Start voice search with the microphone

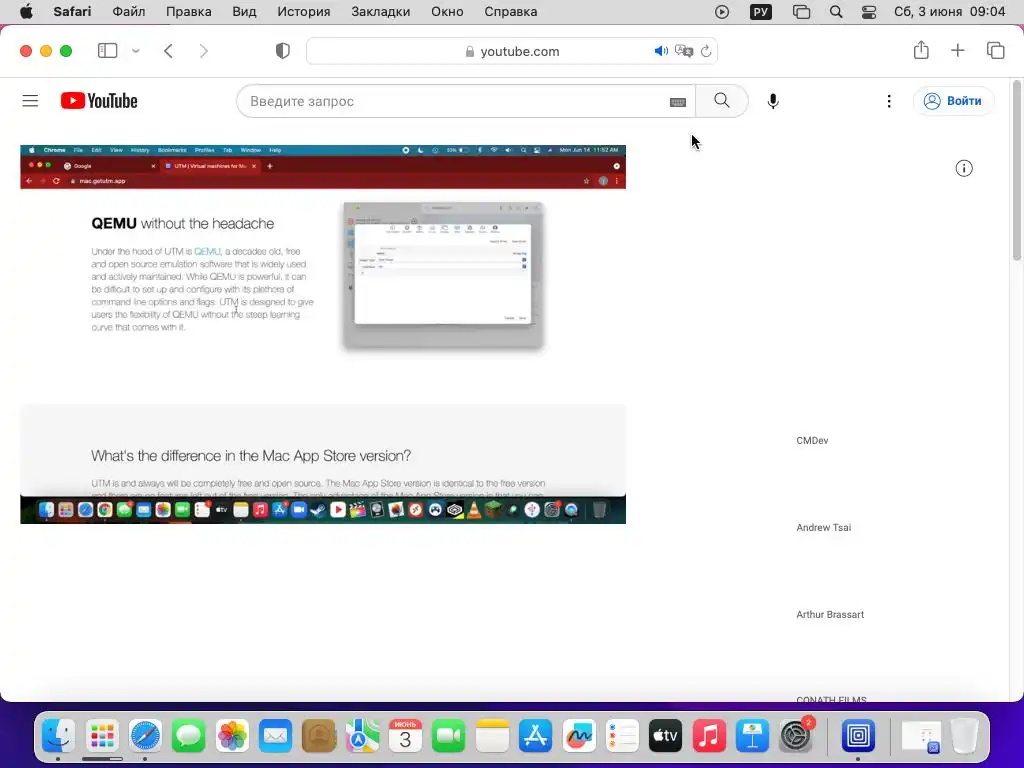773,101
